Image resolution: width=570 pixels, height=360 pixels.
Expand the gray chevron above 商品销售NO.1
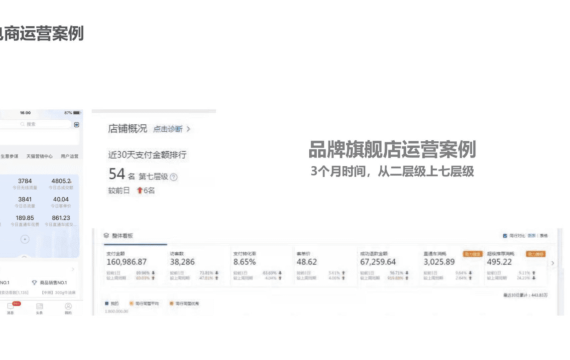click(x=73, y=269)
